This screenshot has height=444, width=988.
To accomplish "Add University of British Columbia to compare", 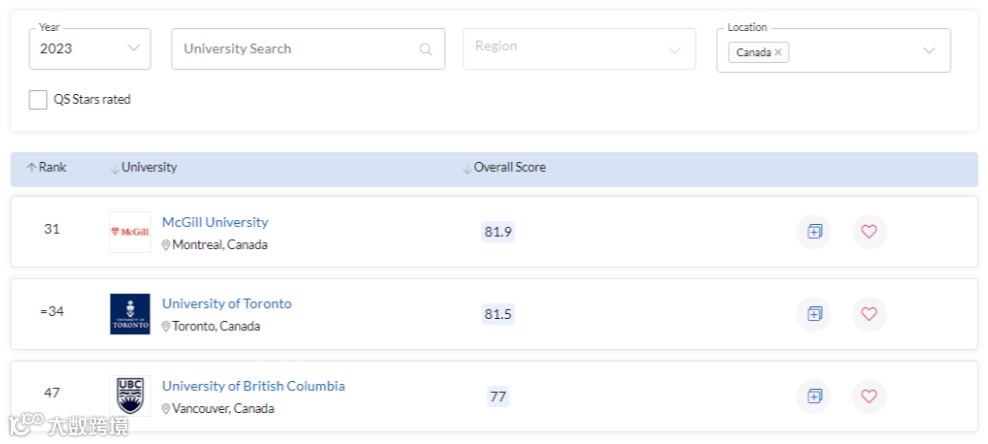I will [x=813, y=396].
